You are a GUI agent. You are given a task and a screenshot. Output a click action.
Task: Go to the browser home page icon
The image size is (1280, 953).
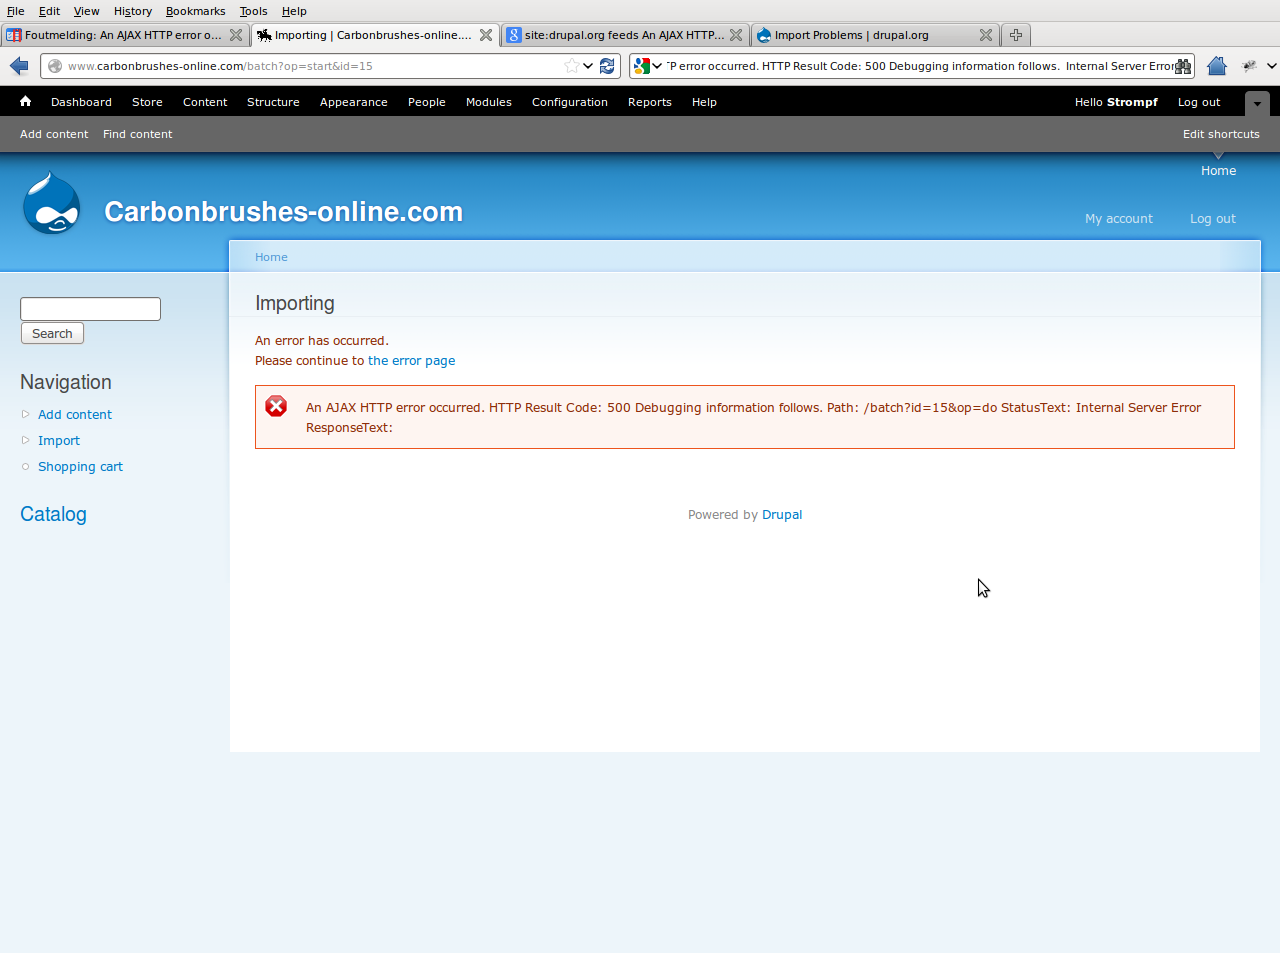1217,66
